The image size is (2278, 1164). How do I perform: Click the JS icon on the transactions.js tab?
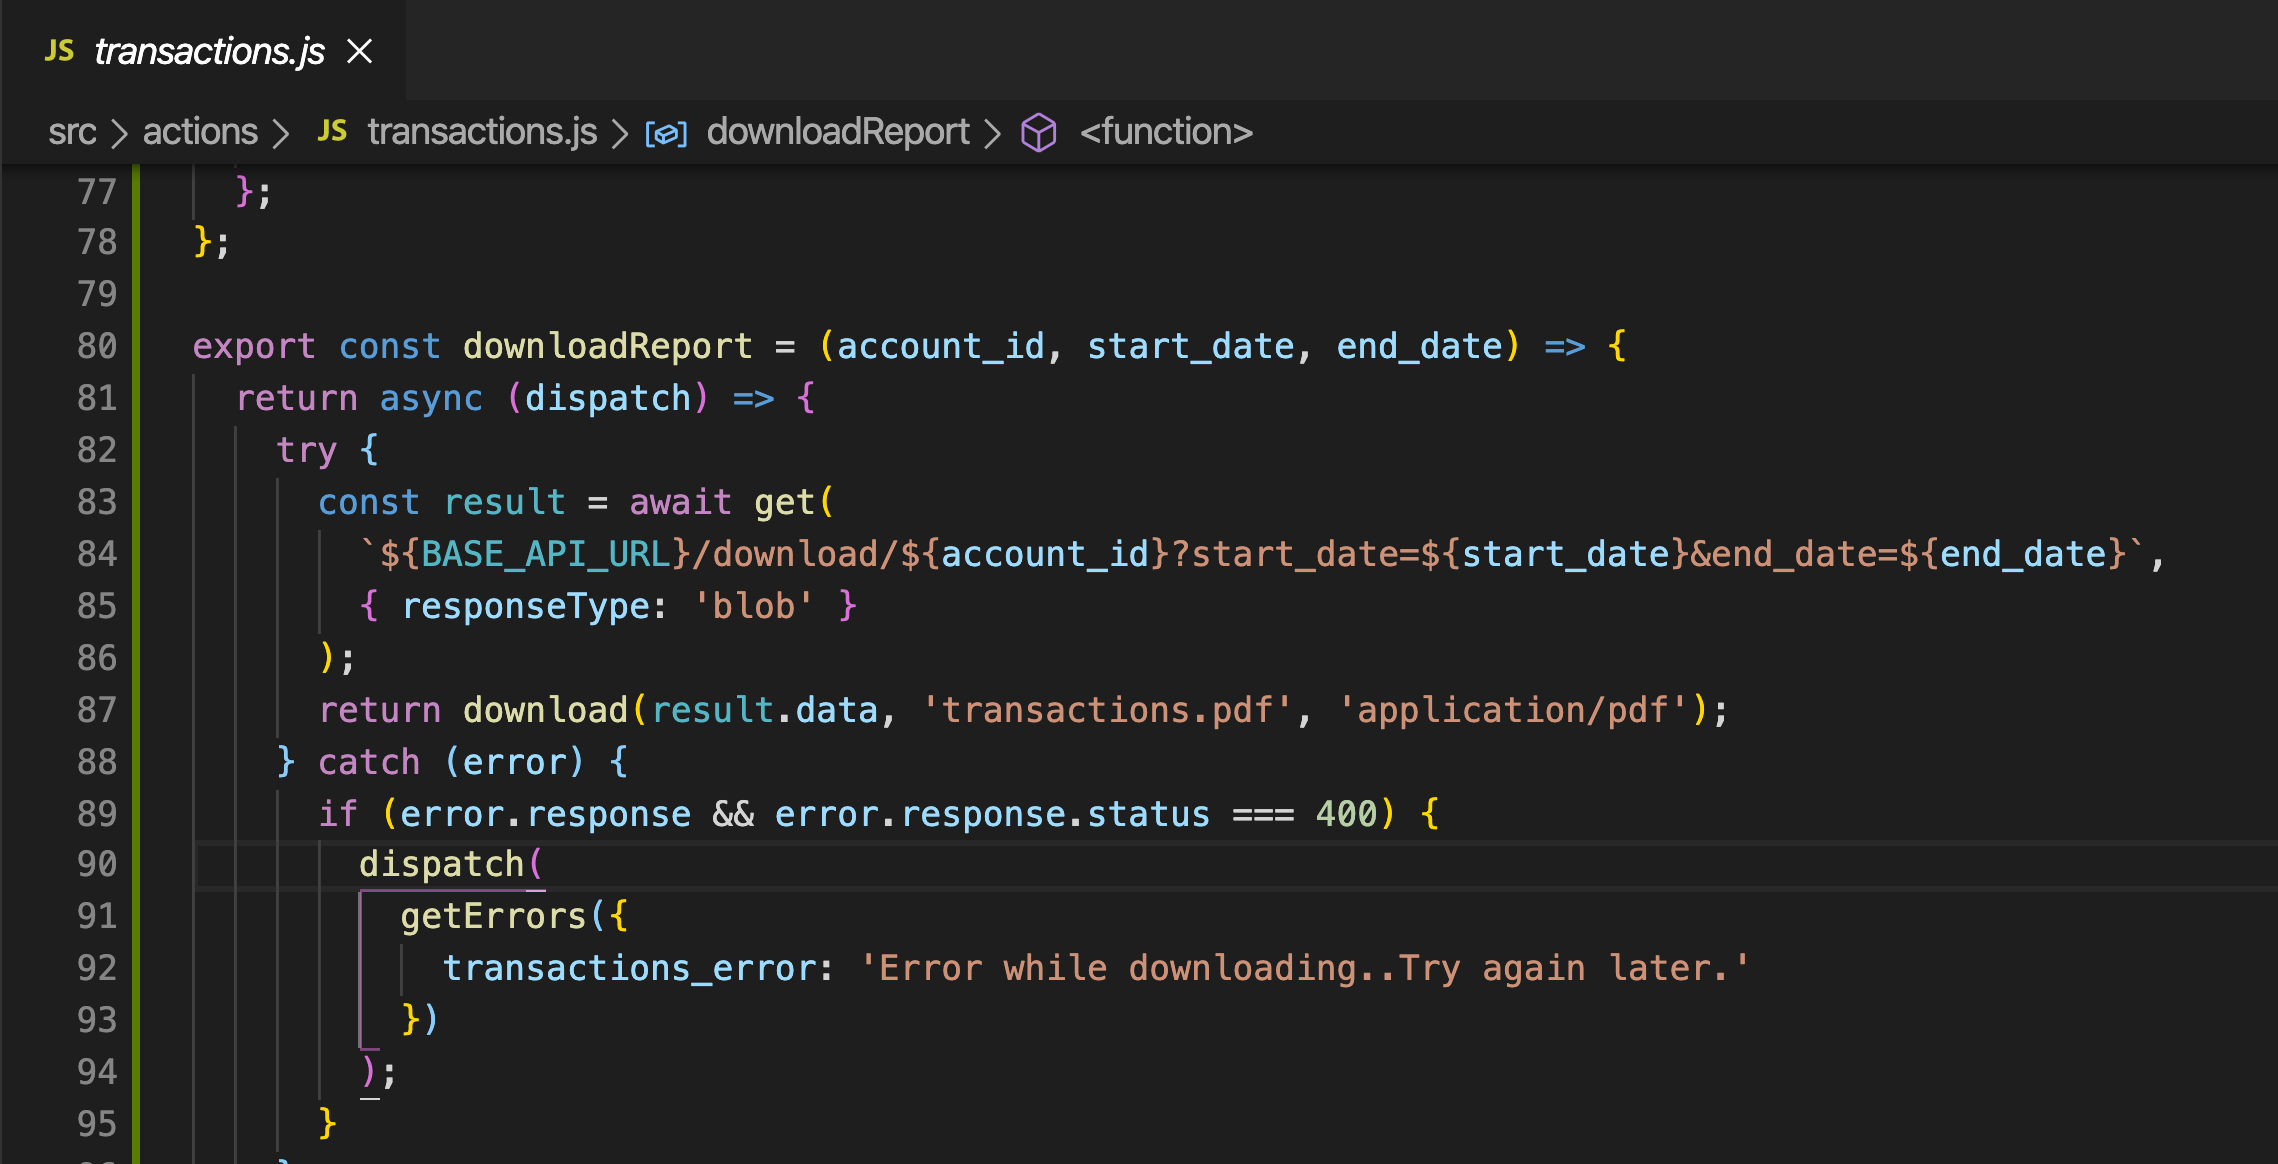click(60, 51)
